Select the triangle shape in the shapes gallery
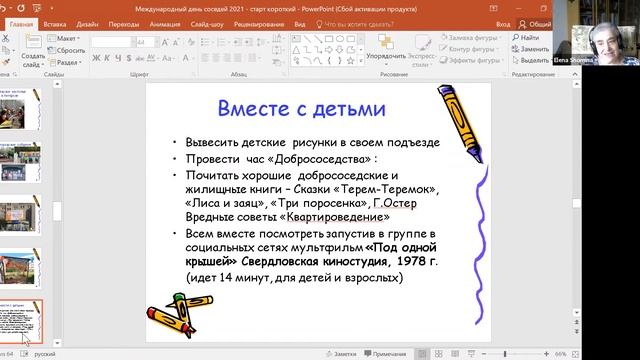The height and width of the screenshot is (360, 640). [296, 50]
